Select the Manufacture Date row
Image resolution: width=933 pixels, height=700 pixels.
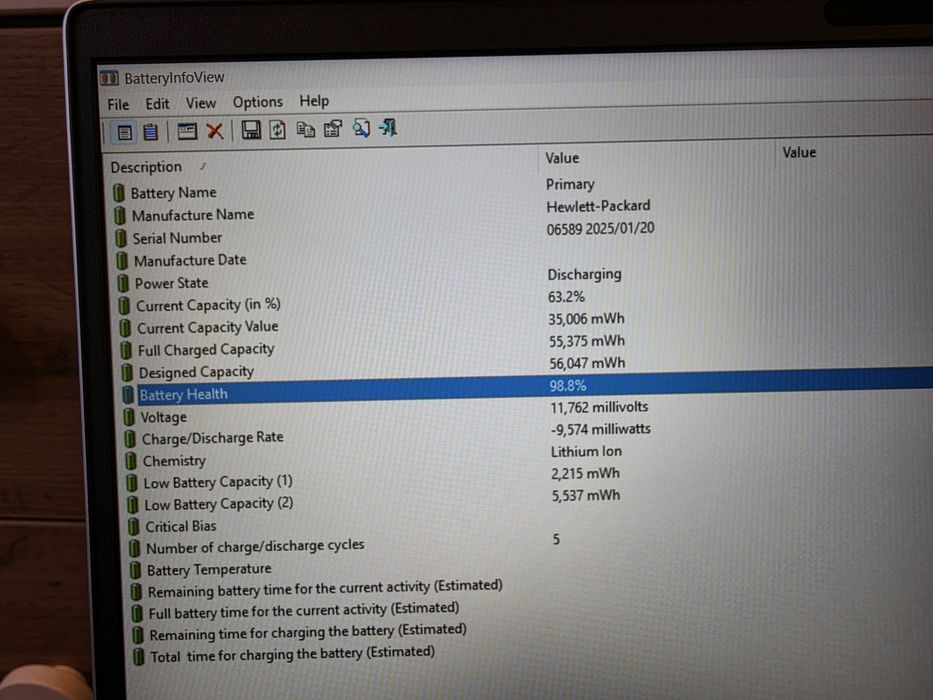pos(190,260)
